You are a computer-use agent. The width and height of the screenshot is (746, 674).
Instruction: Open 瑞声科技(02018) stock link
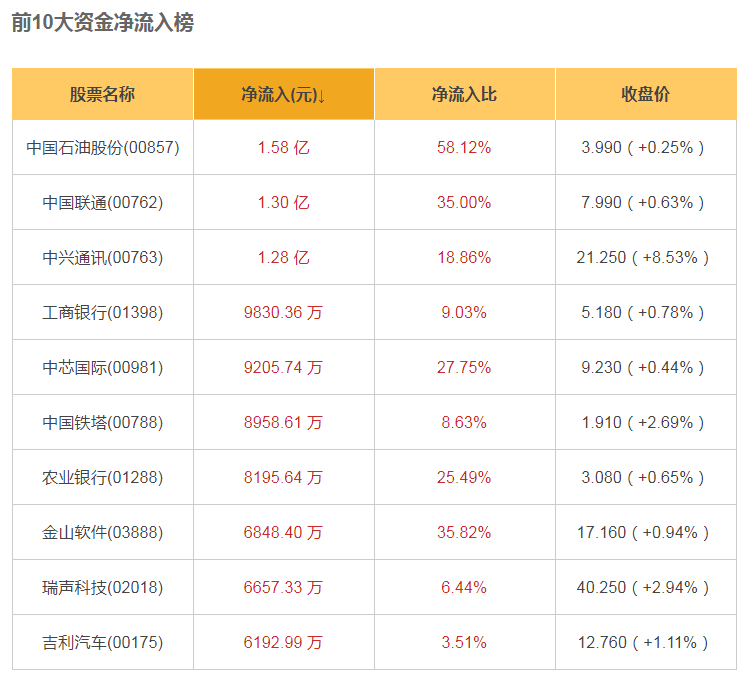(x=102, y=588)
